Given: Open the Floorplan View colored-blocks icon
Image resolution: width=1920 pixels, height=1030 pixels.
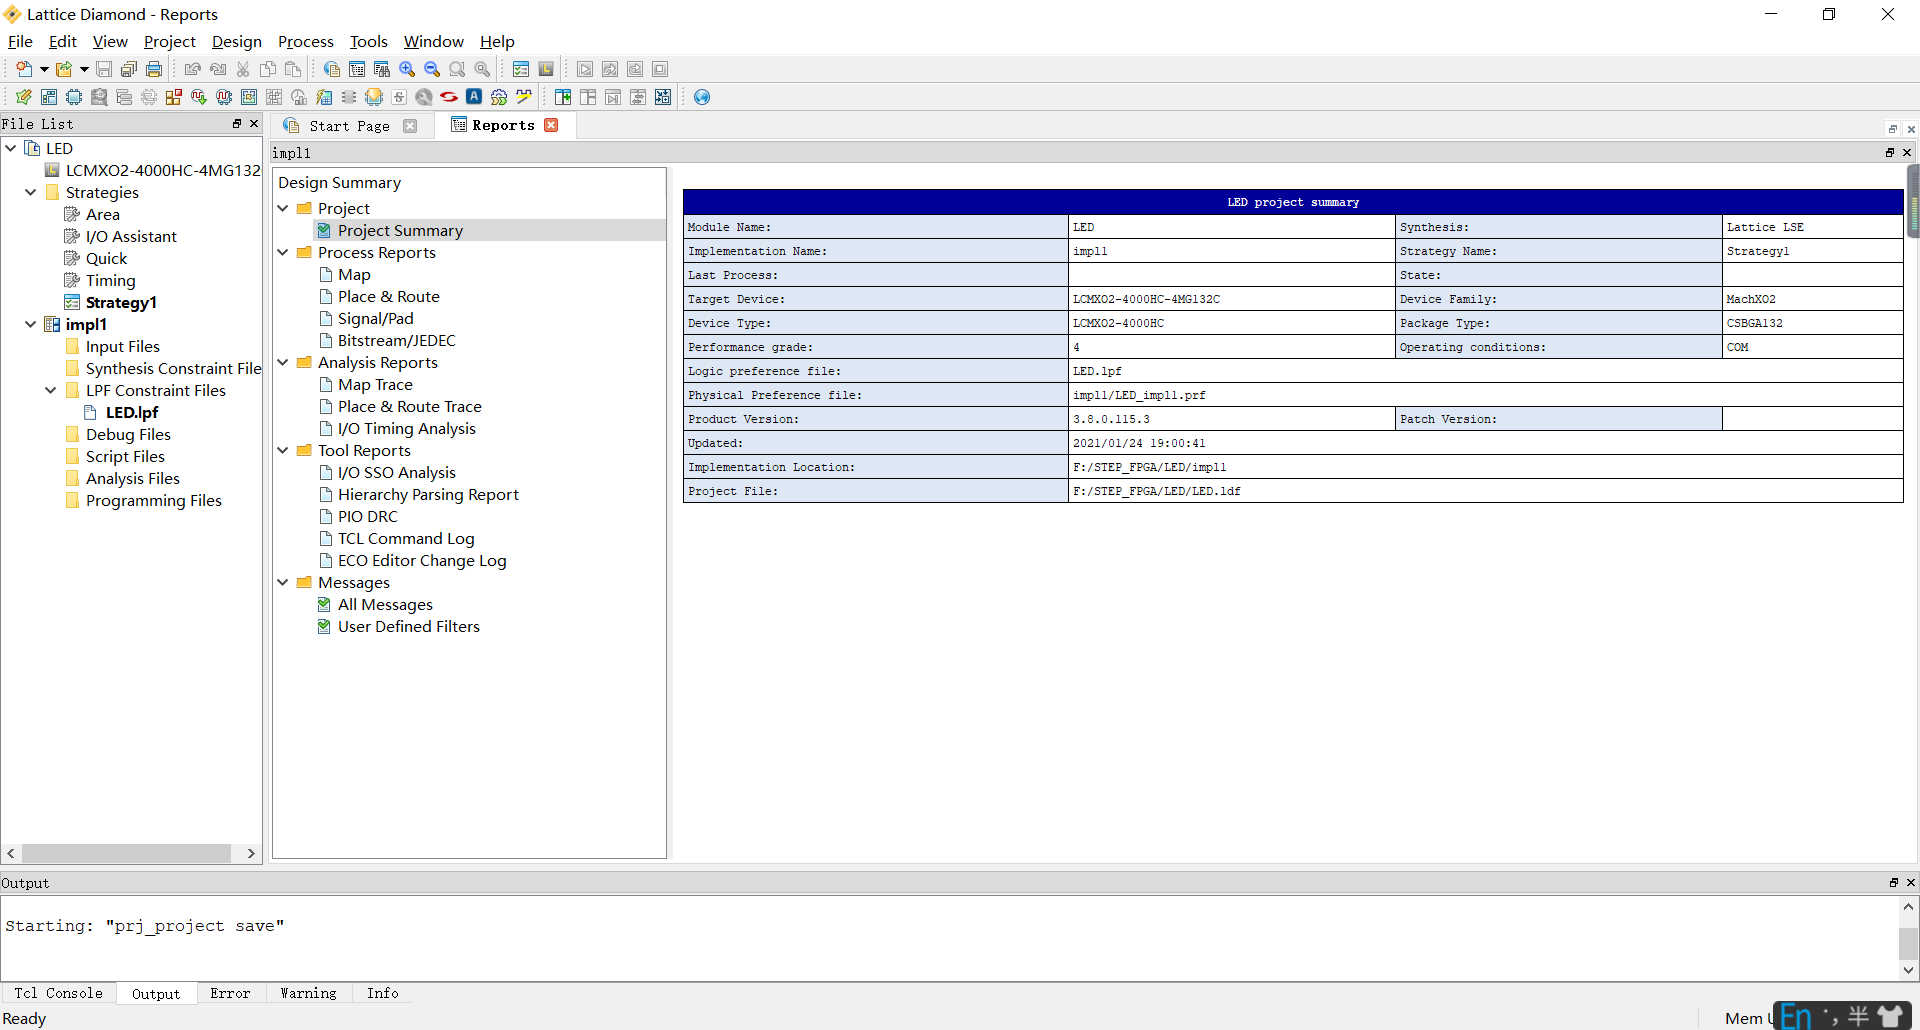Looking at the screenshot, I should (x=174, y=97).
